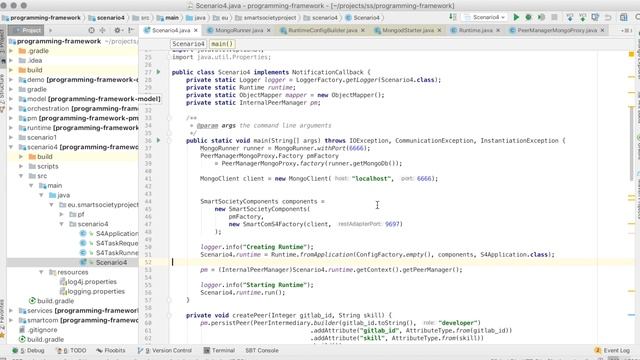The width and height of the screenshot is (640, 360).
Task: Close the Scenario4.java tab
Action: [196, 30]
